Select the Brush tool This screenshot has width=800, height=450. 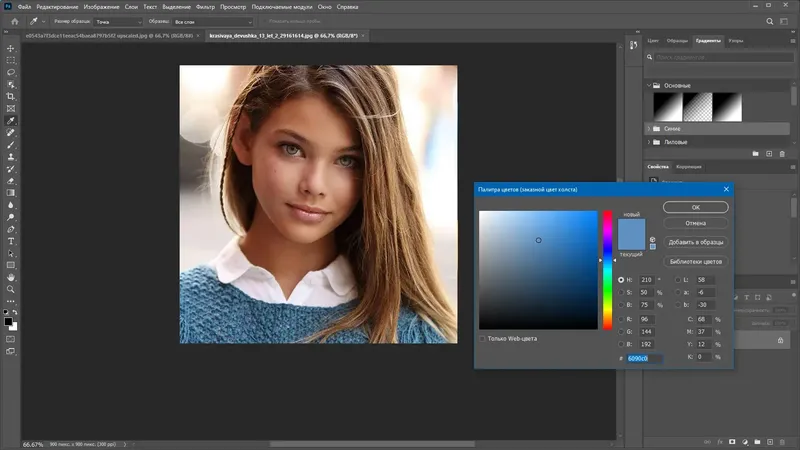click(x=11, y=145)
